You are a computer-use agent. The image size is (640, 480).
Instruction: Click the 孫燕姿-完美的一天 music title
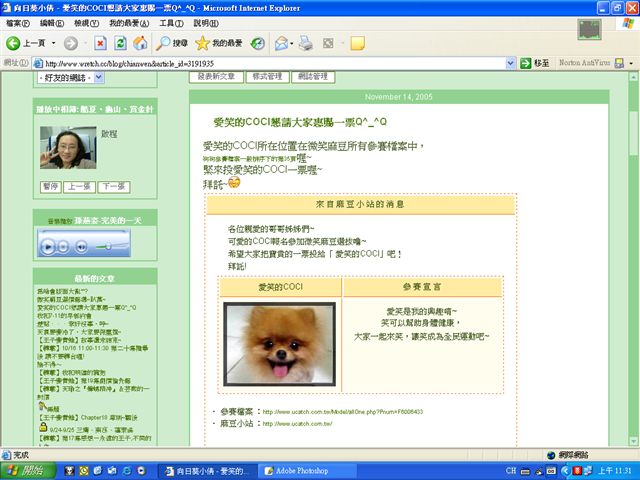point(107,221)
